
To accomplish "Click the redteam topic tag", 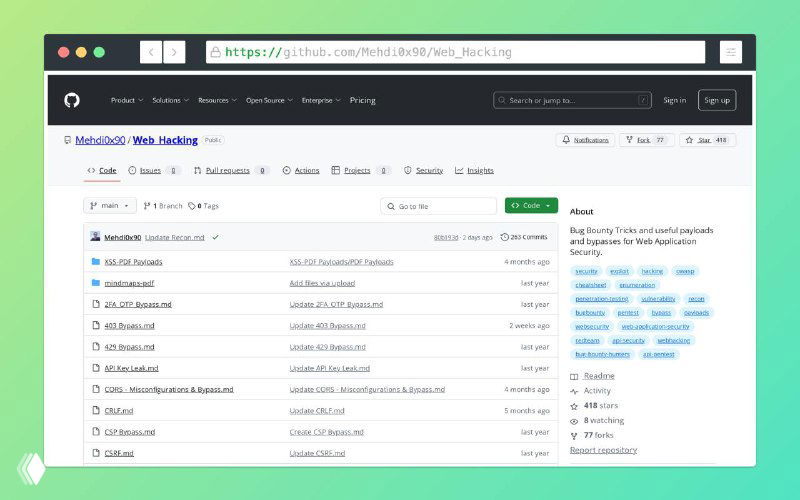I will tap(587, 340).
